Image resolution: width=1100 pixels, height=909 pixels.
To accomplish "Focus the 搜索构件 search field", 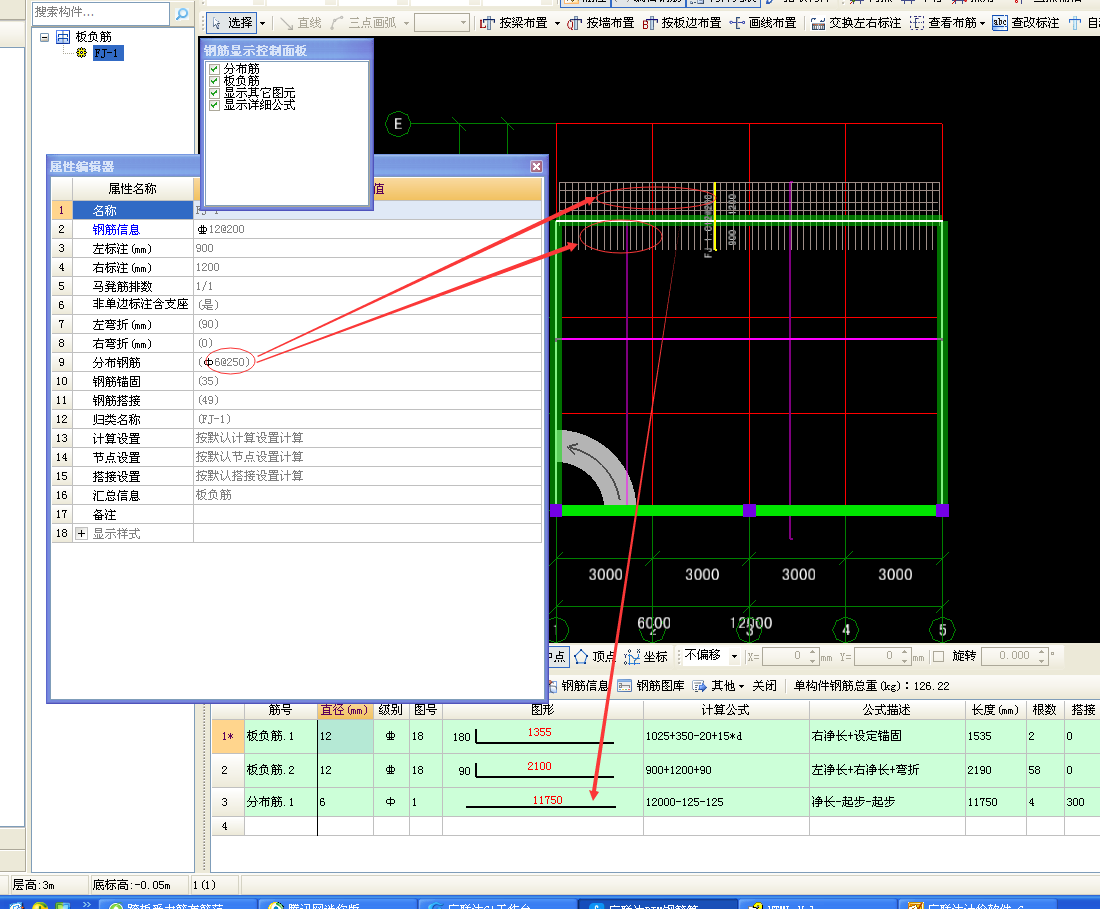I will (100, 13).
